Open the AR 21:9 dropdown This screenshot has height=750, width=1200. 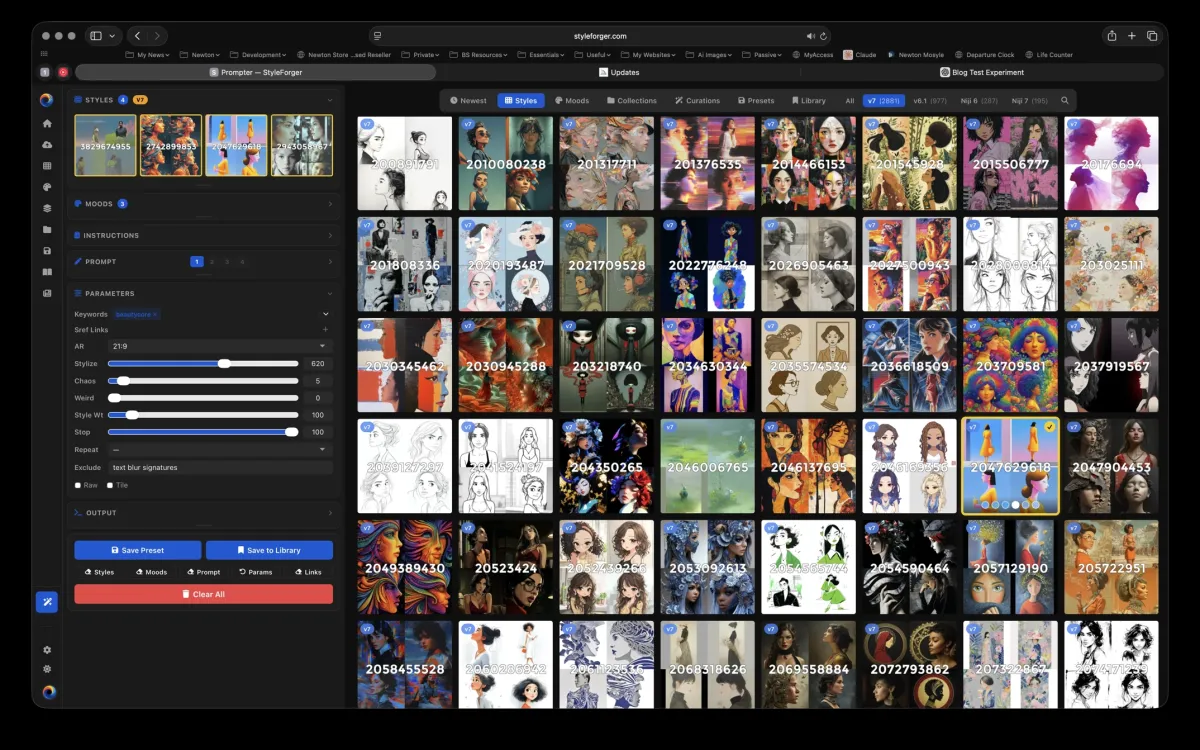[220, 346]
